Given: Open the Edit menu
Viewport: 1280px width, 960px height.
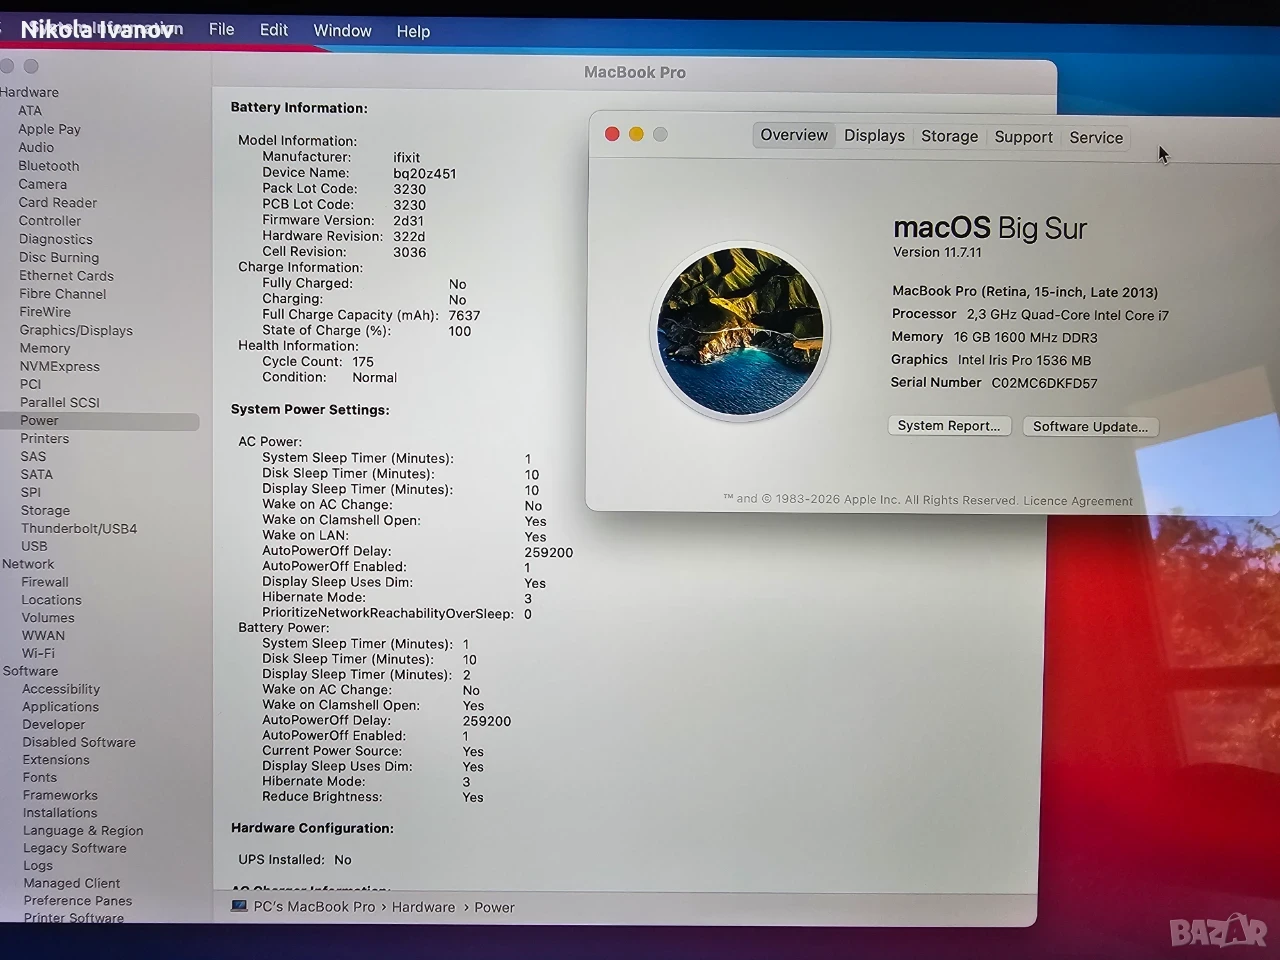Looking at the screenshot, I should tap(274, 30).
